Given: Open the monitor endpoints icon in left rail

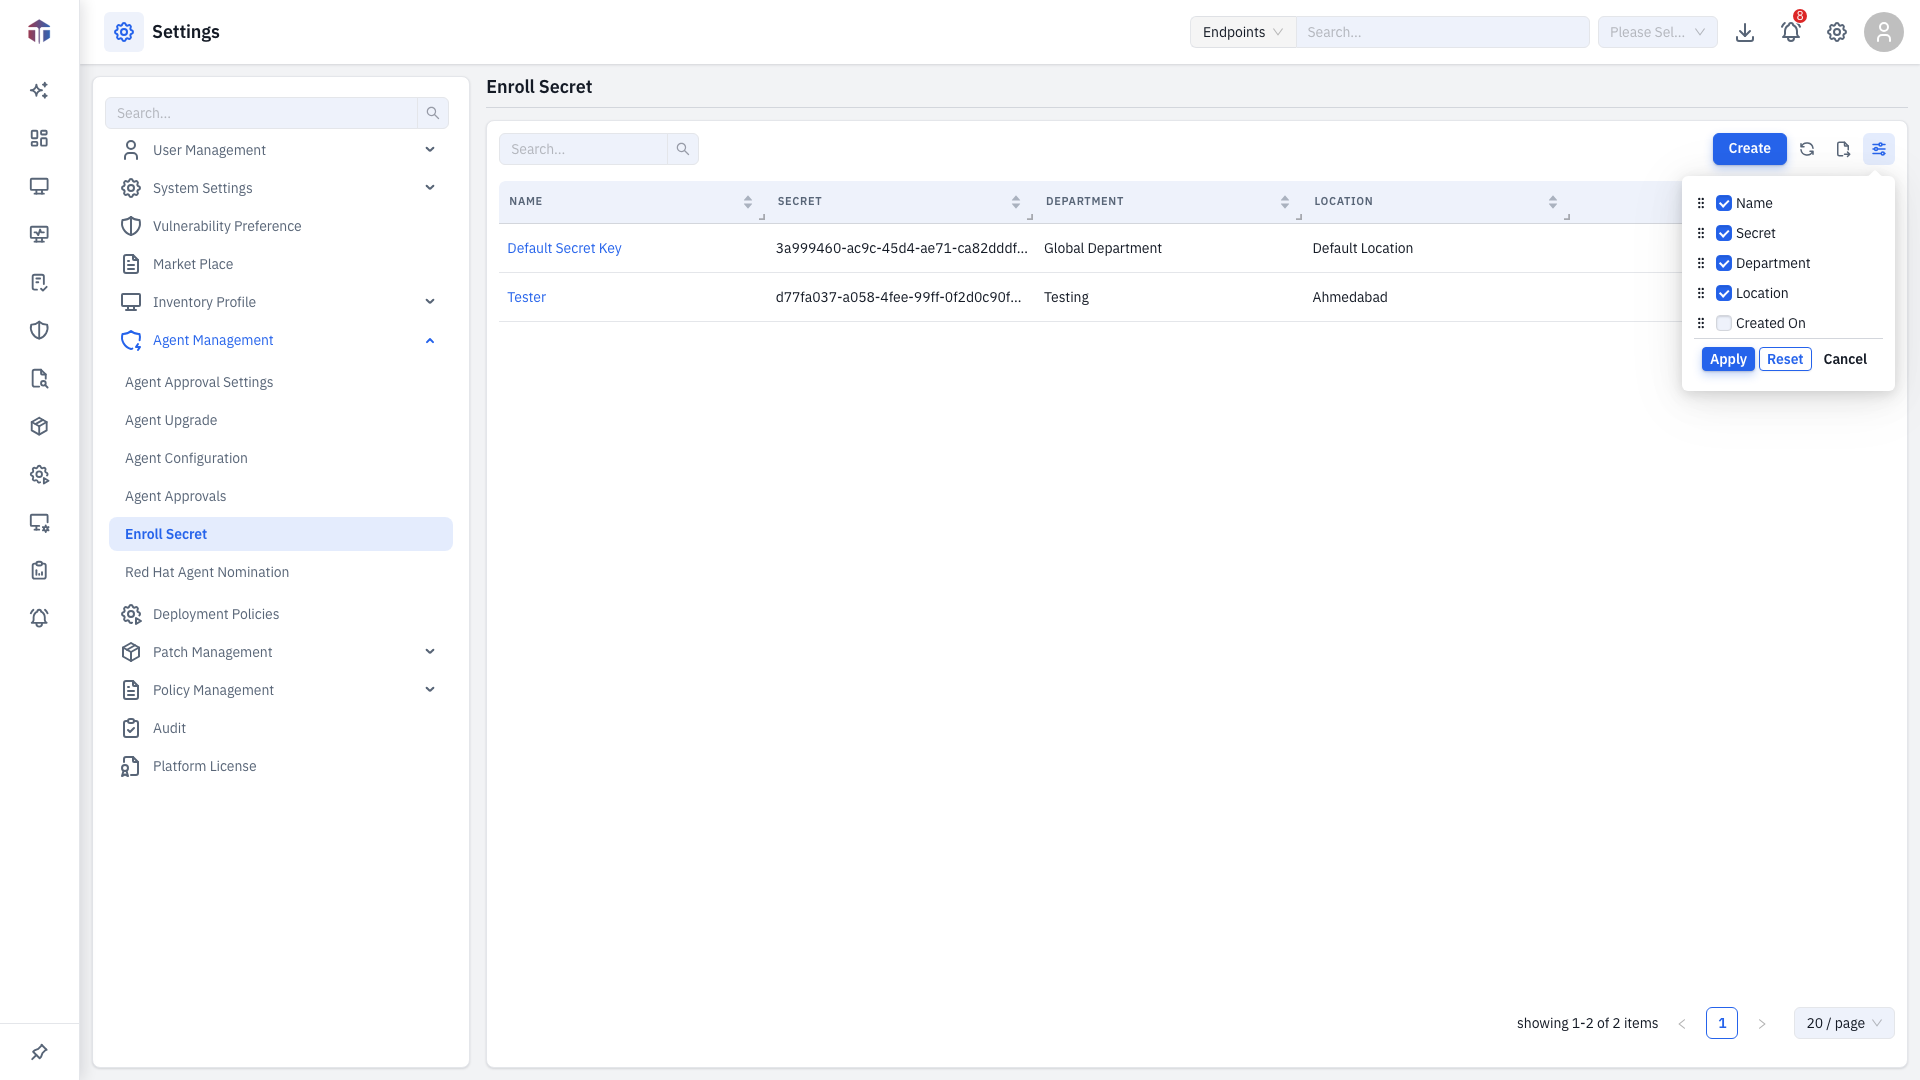Looking at the screenshot, I should [39, 187].
